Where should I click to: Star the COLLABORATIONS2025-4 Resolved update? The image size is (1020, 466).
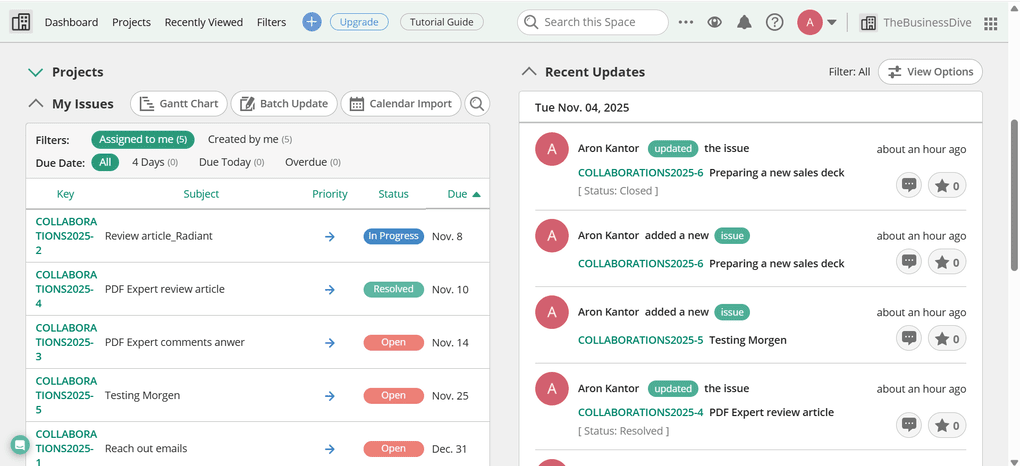[x=946, y=425]
